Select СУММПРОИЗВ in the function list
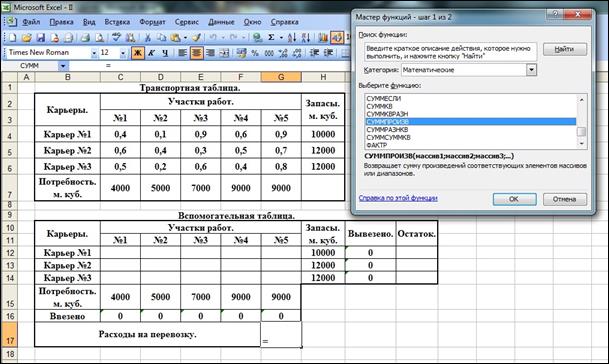The width and height of the screenshot is (609, 364). pos(471,122)
